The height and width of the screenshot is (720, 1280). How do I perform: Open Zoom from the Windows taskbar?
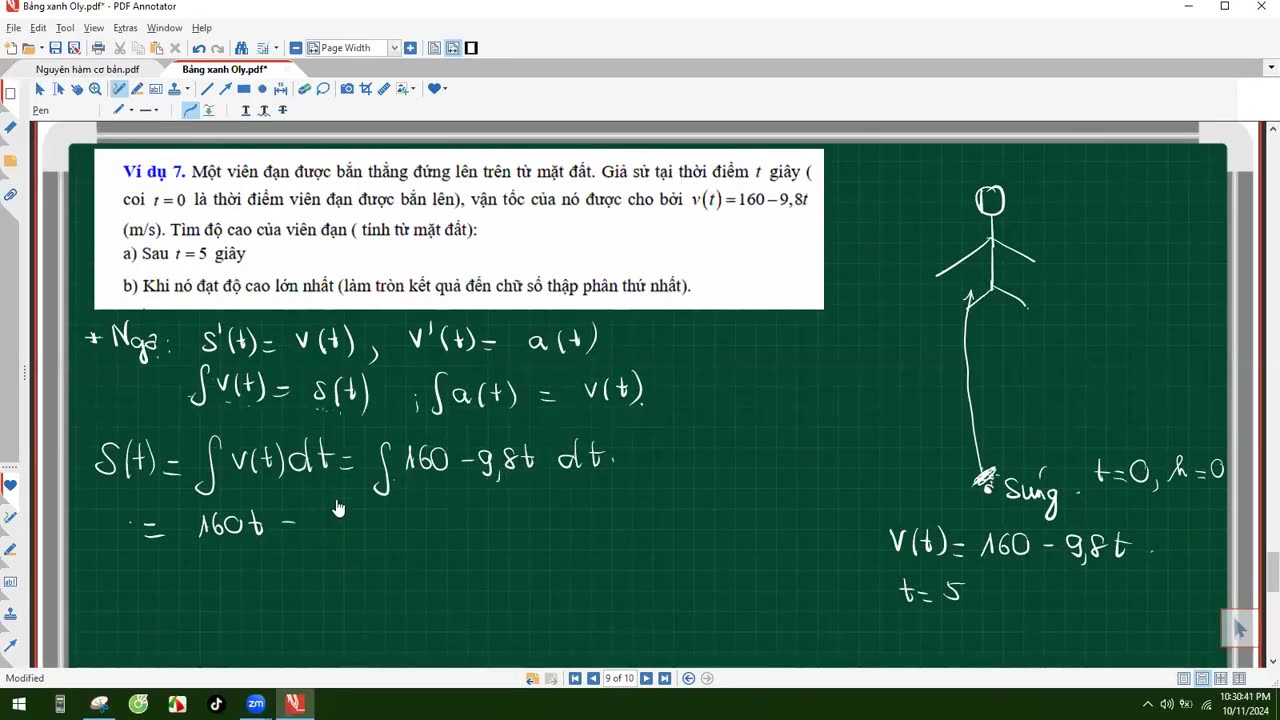point(256,704)
